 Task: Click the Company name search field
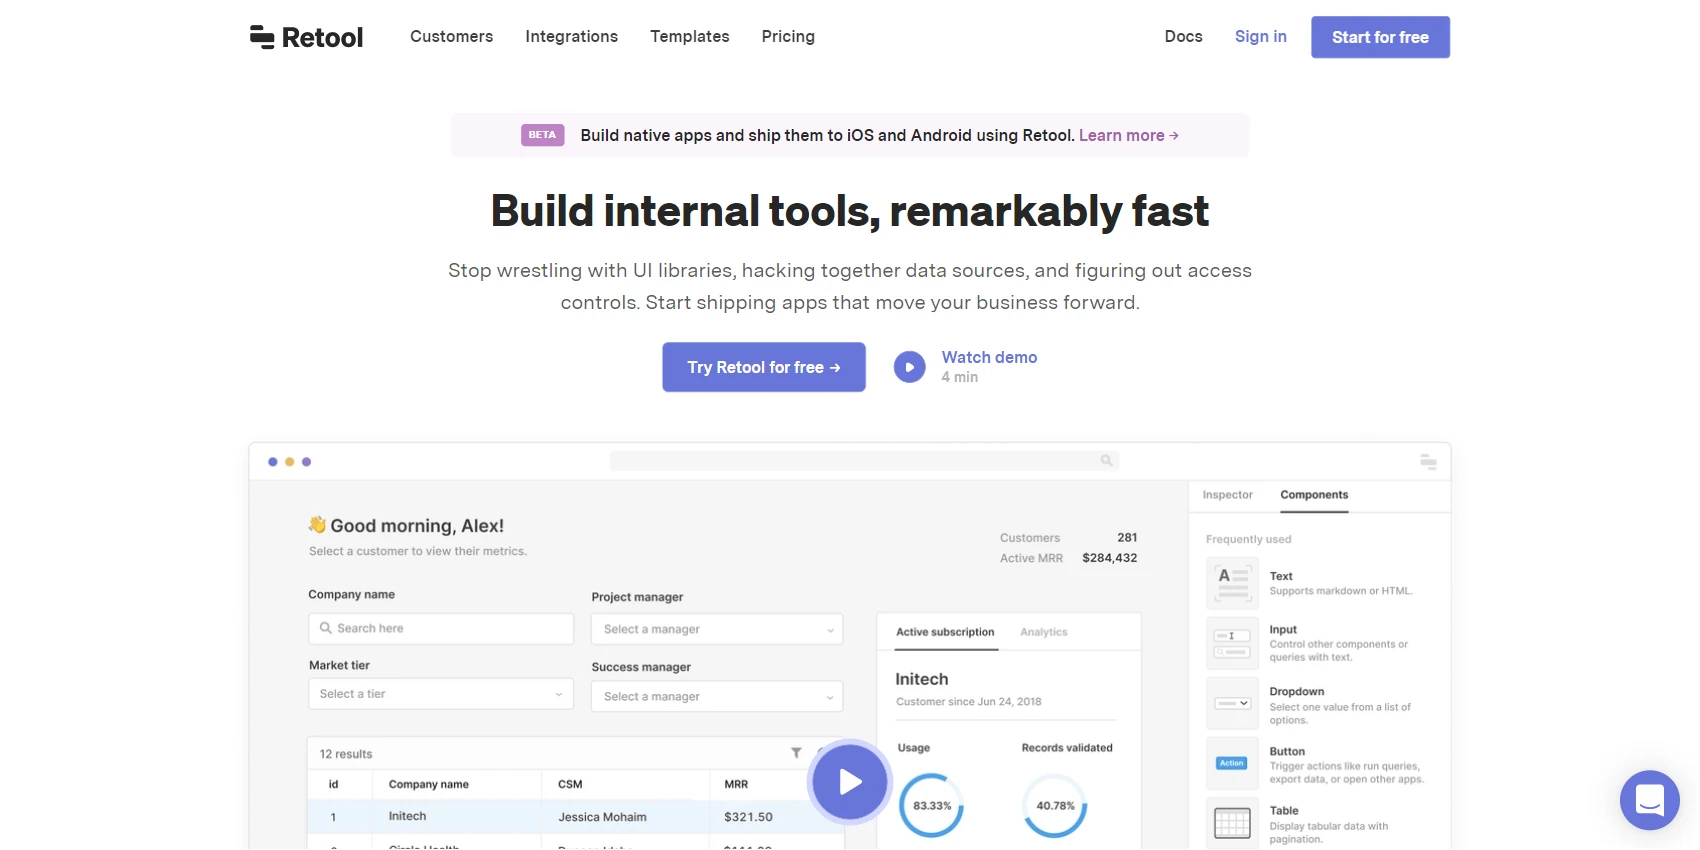(x=441, y=628)
